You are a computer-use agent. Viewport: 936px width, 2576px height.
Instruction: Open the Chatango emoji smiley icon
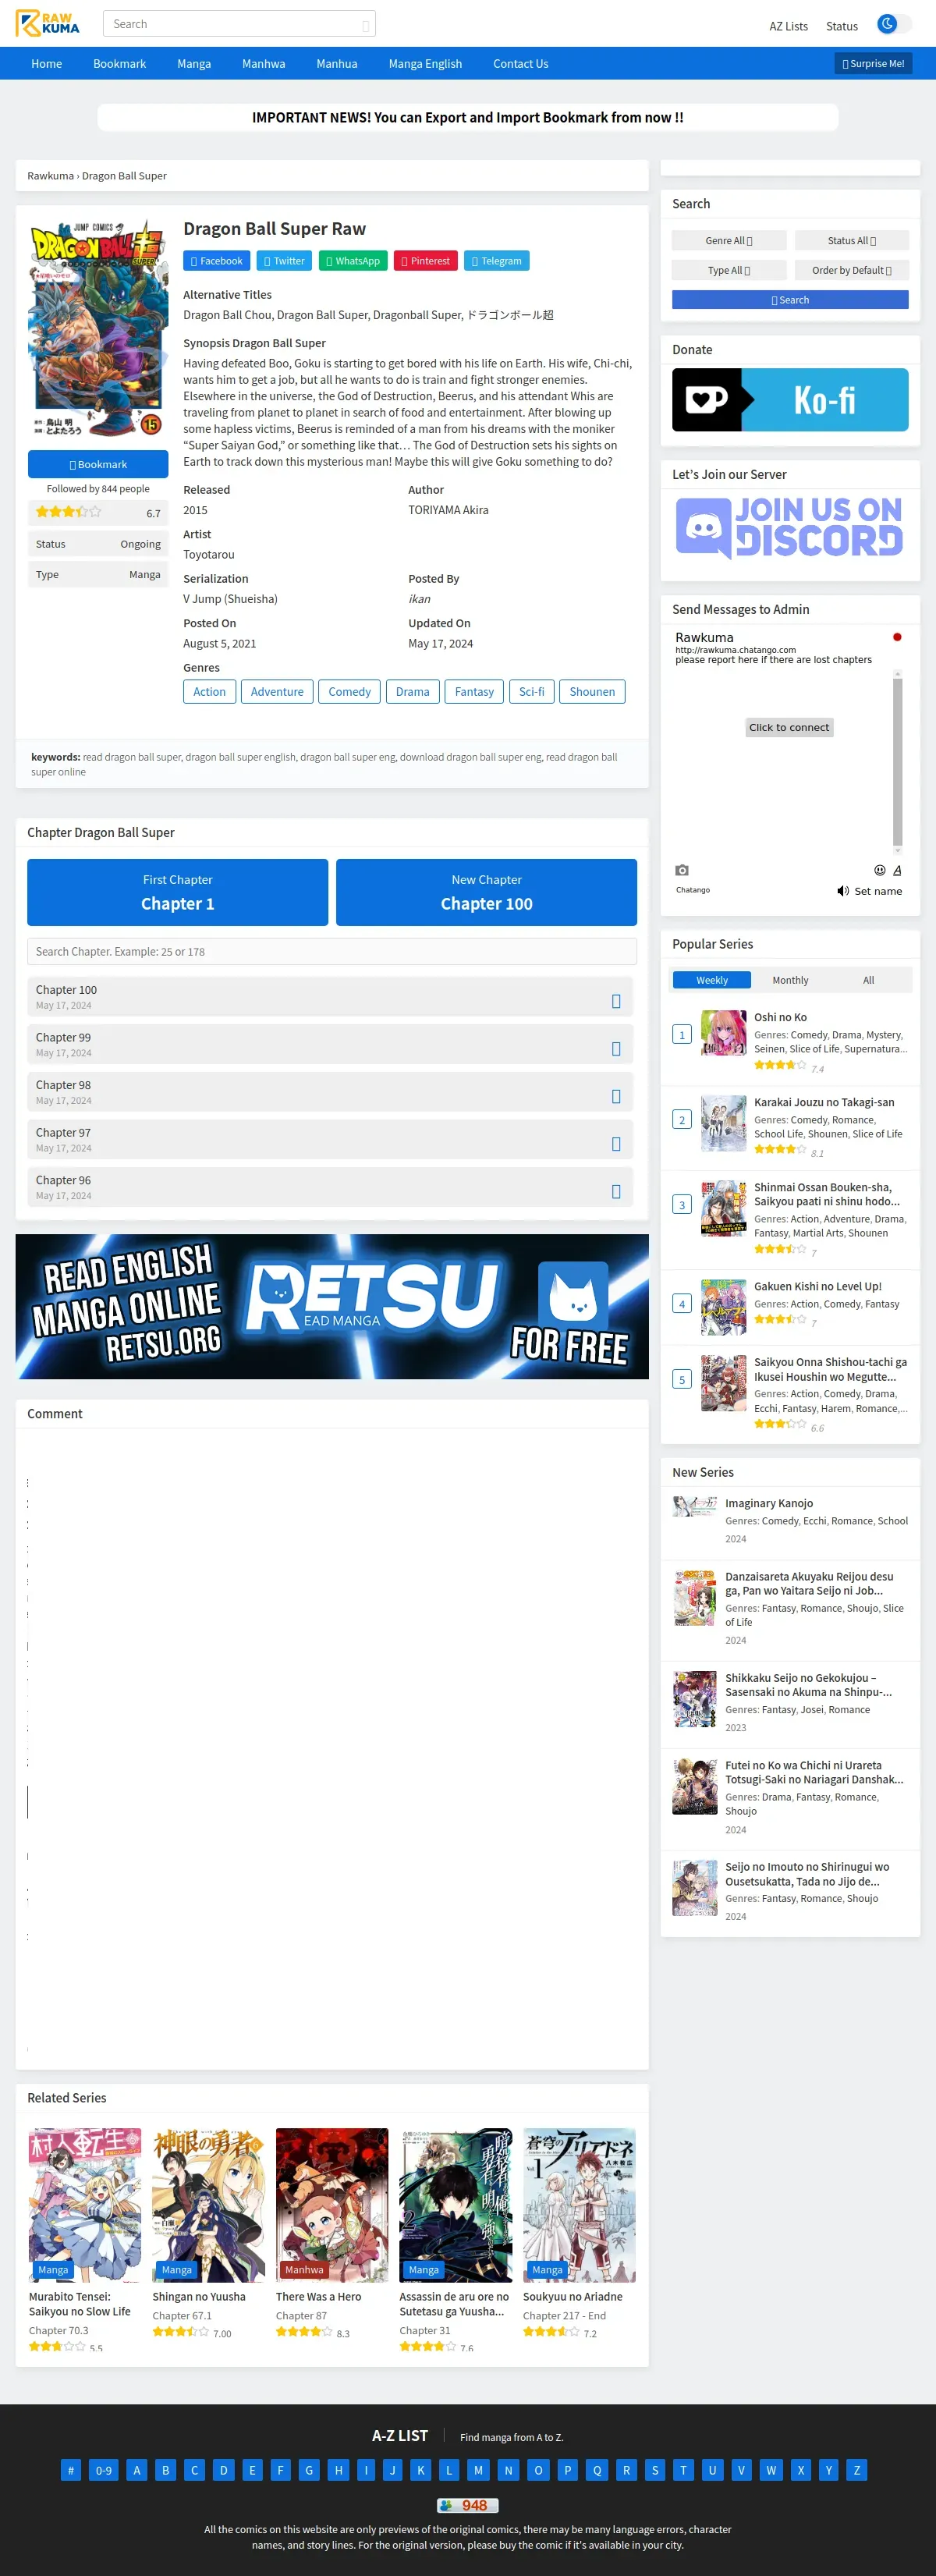pos(880,870)
